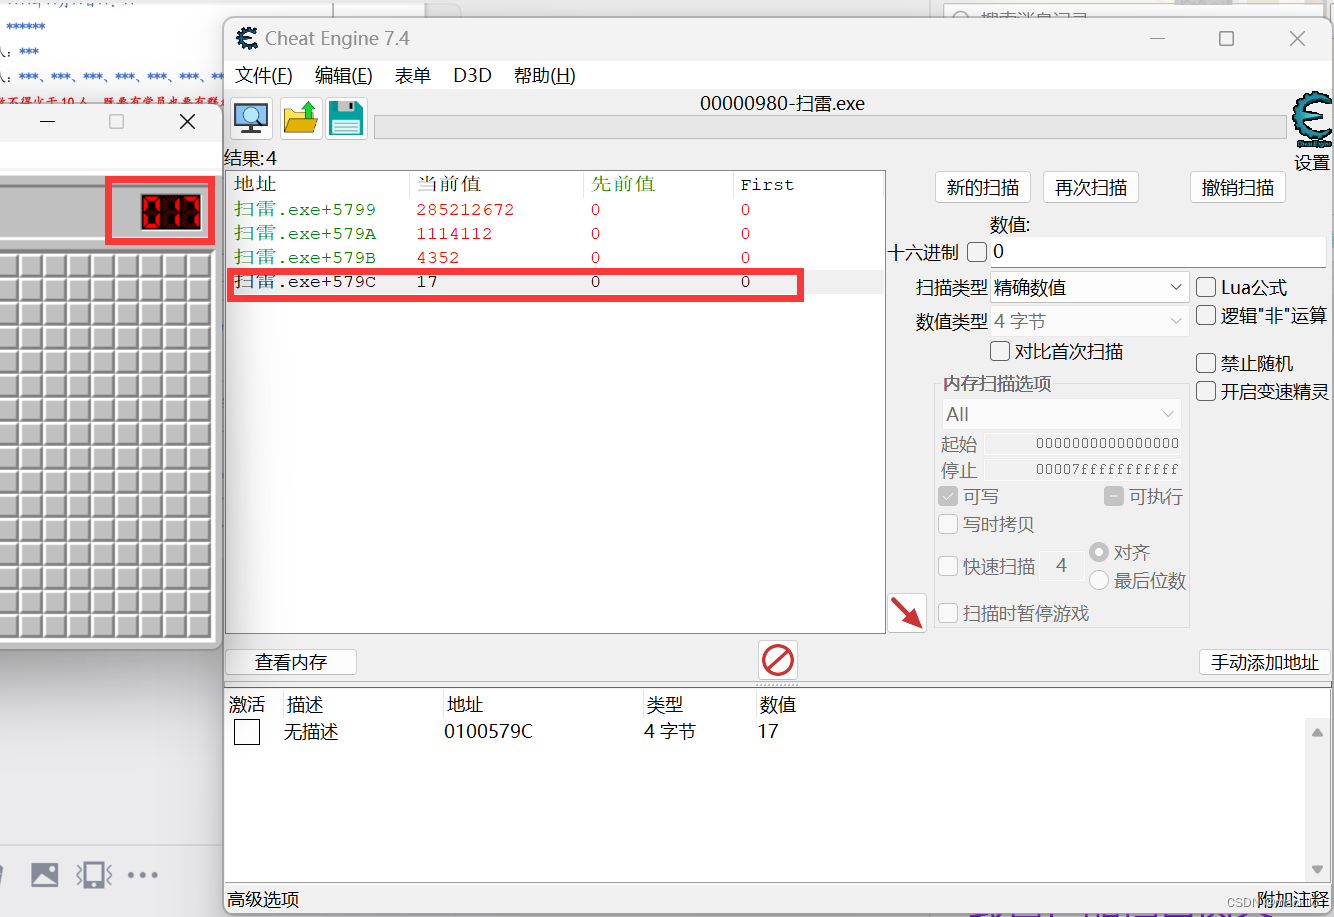The width and height of the screenshot is (1334, 917).
Task: Open the three-dots menu in background window
Action: click(x=142, y=875)
